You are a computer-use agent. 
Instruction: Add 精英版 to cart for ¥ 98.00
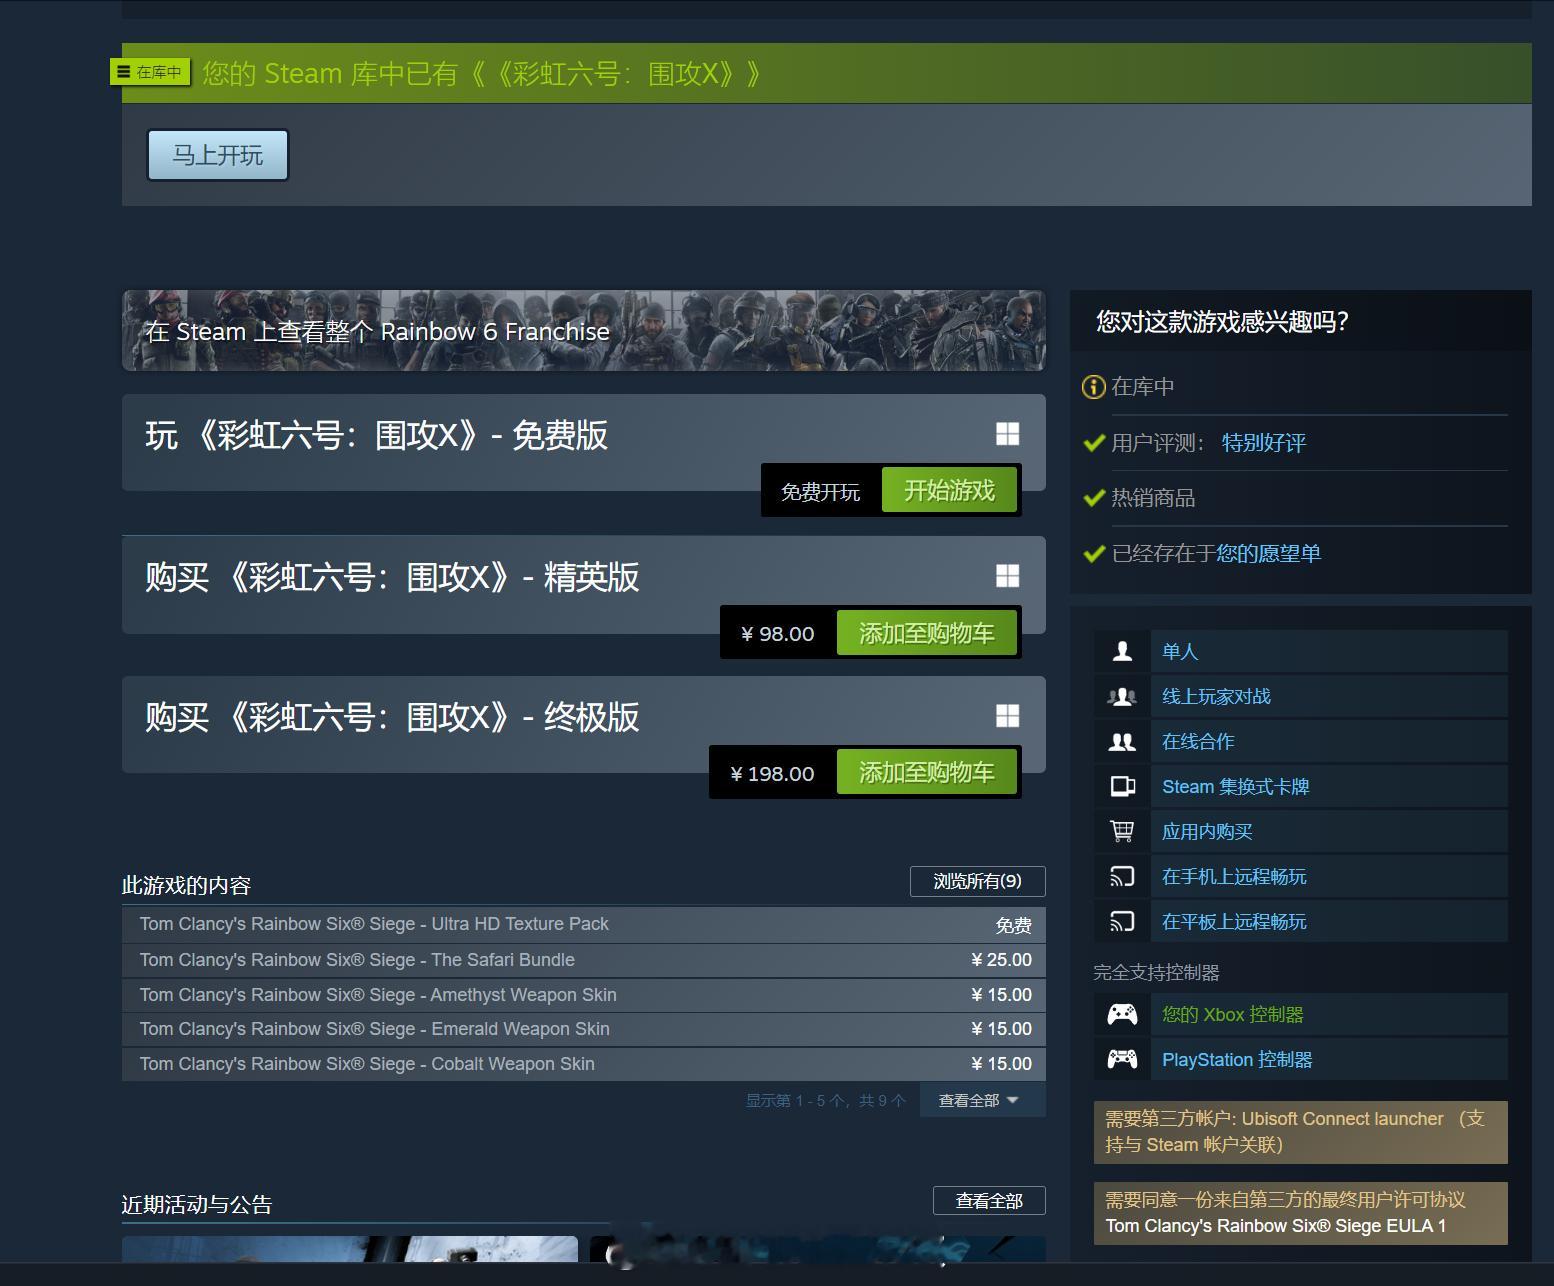tap(926, 633)
